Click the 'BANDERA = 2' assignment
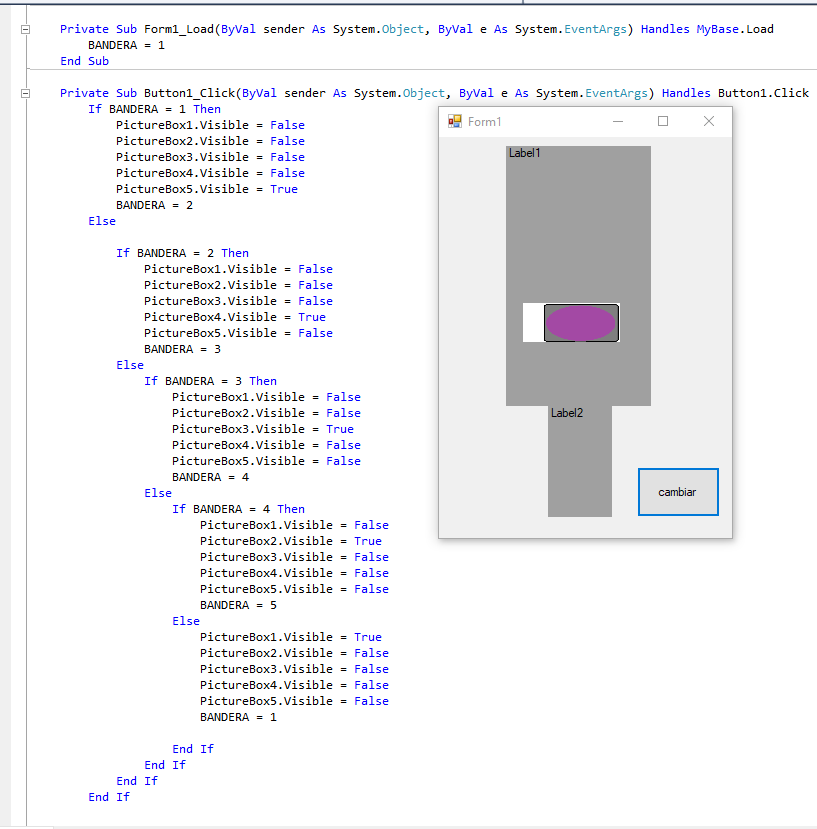 tap(154, 205)
